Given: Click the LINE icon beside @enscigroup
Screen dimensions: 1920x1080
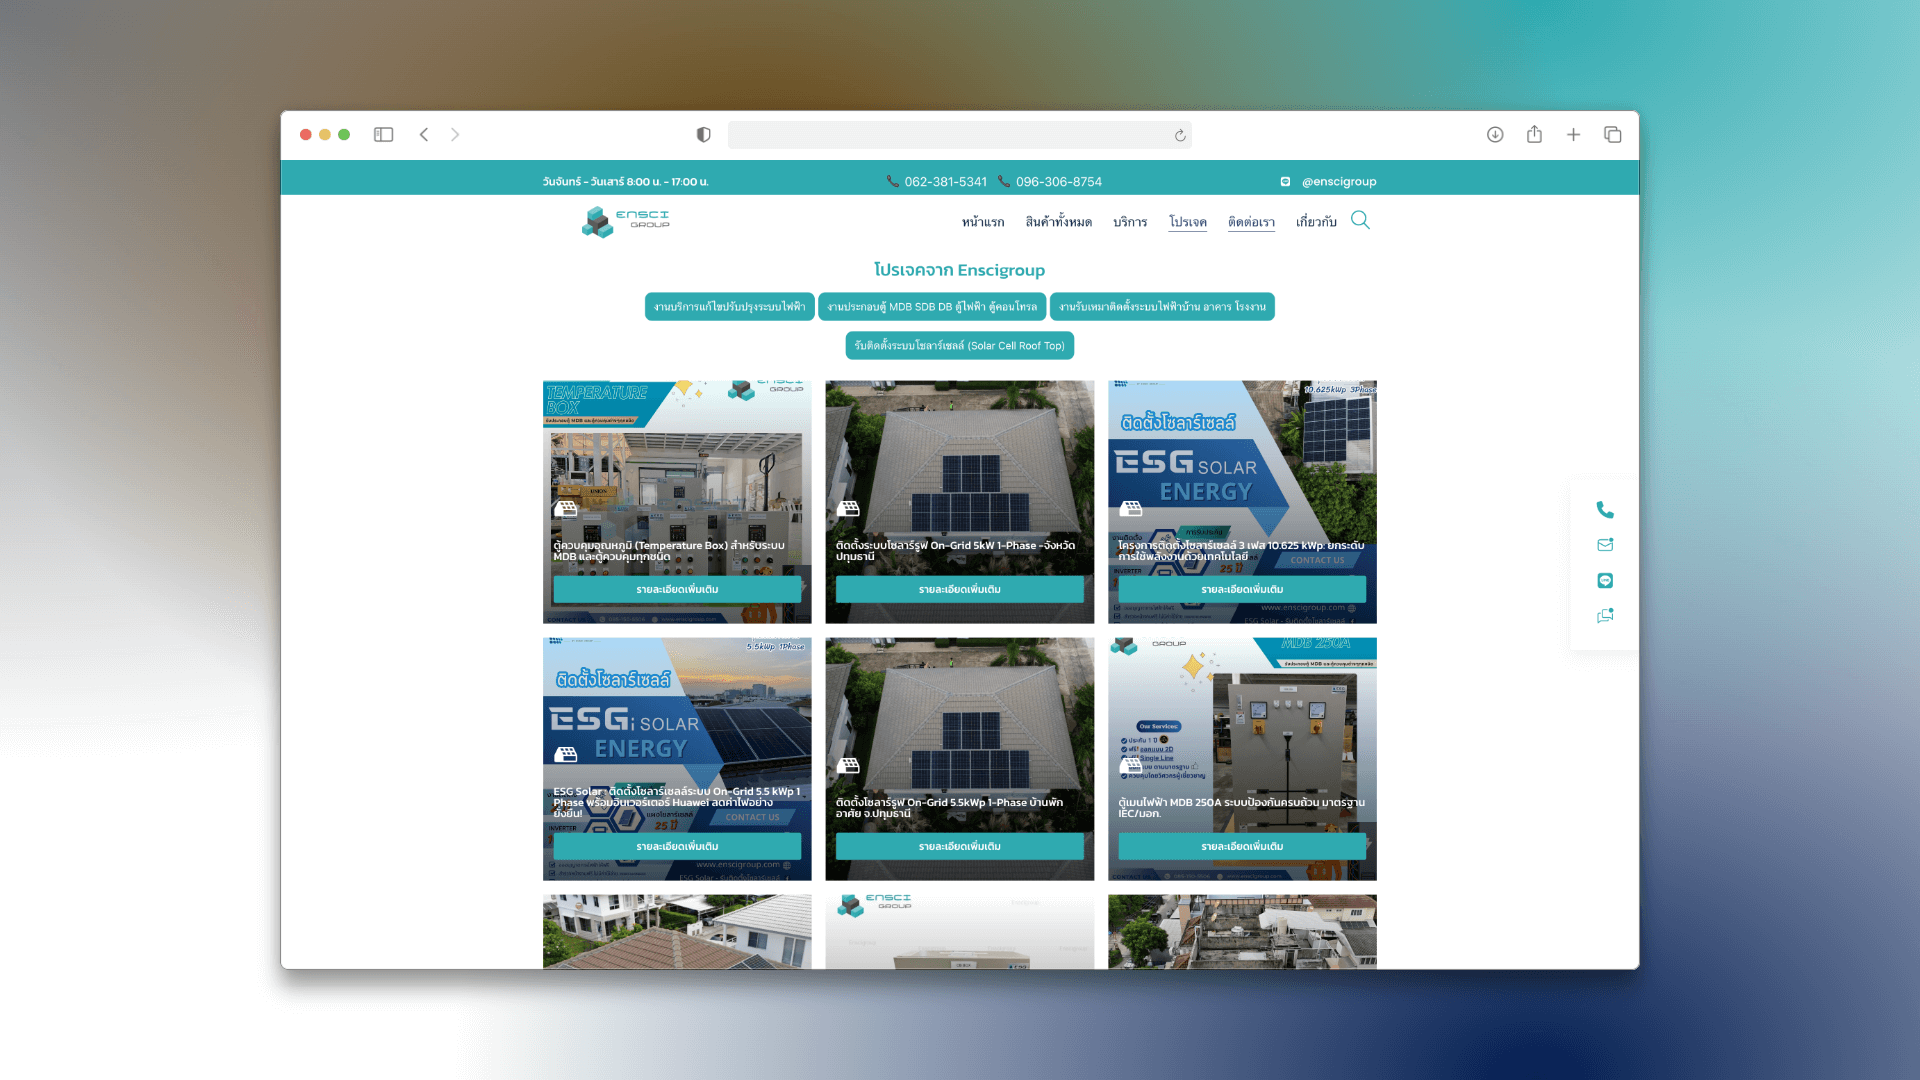Looking at the screenshot, I should coord(1285,181).
